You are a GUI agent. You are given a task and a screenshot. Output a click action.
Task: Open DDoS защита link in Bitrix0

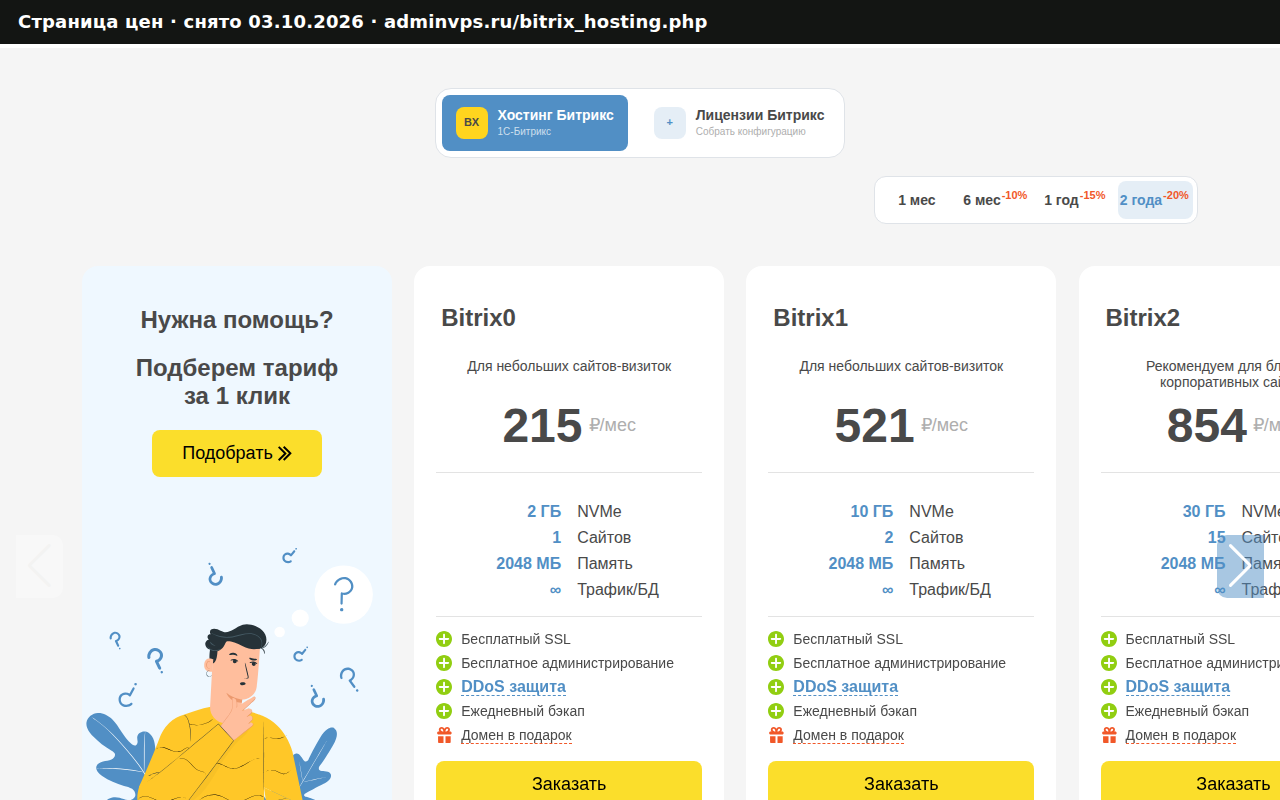513,687
